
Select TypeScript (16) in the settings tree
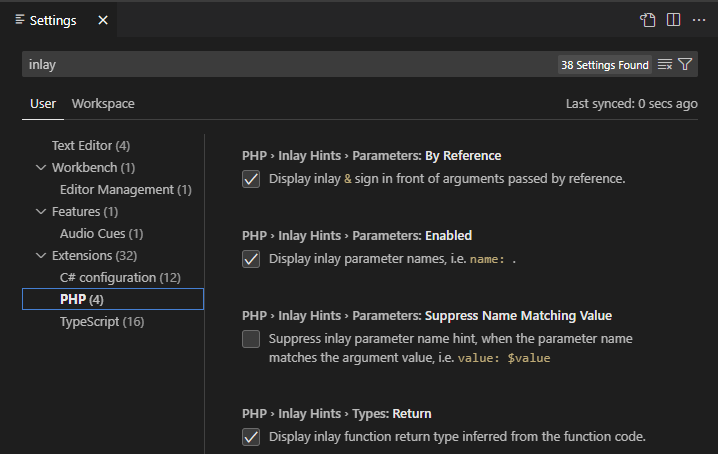pyautogui.click(x=102, y=322)
